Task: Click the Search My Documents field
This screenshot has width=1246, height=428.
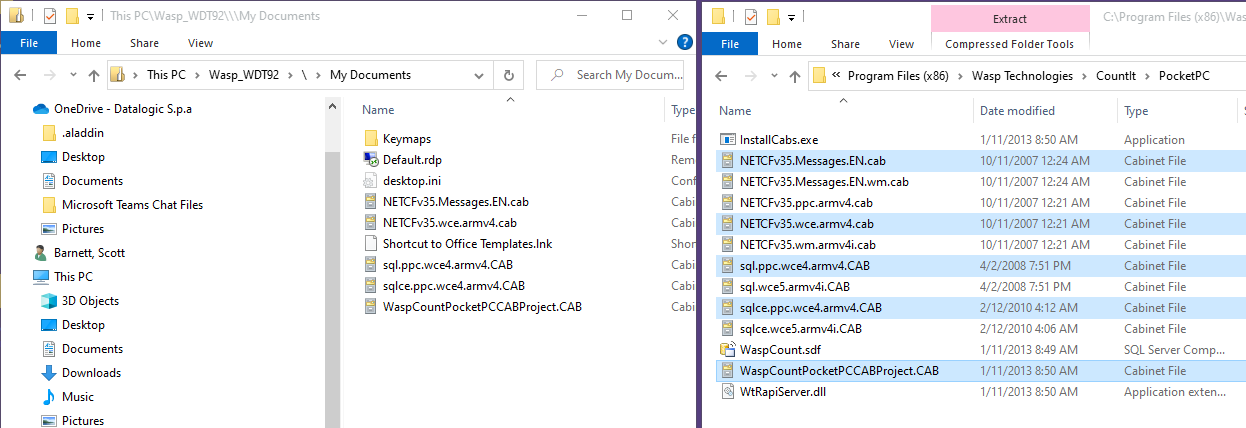Action: [x=610, y=75]
